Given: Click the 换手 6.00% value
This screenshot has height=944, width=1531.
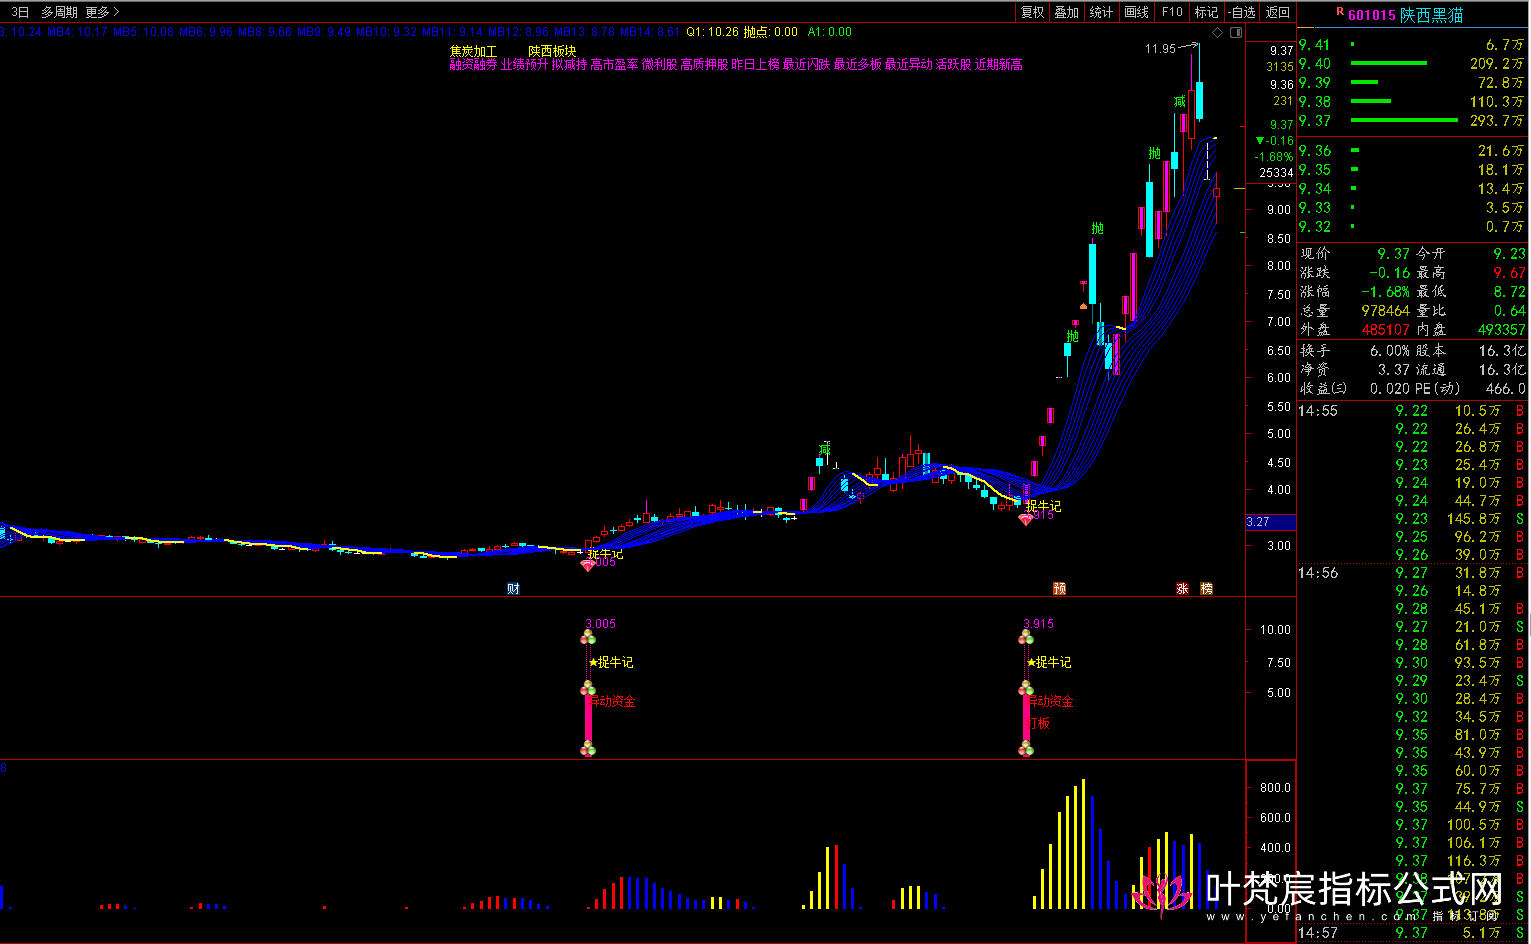Looking at the screenshot, I should coord(1390,351).
